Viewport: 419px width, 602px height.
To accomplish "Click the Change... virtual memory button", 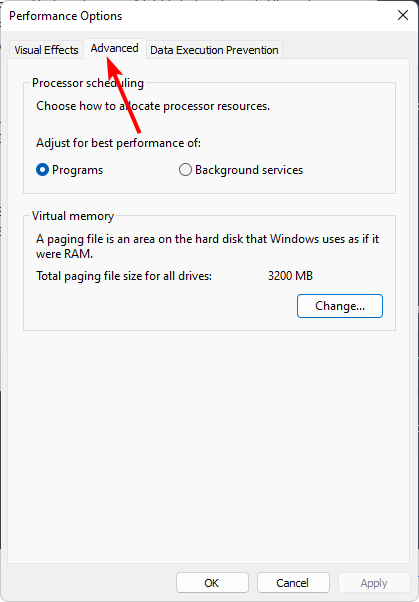I will click(340, 306).
